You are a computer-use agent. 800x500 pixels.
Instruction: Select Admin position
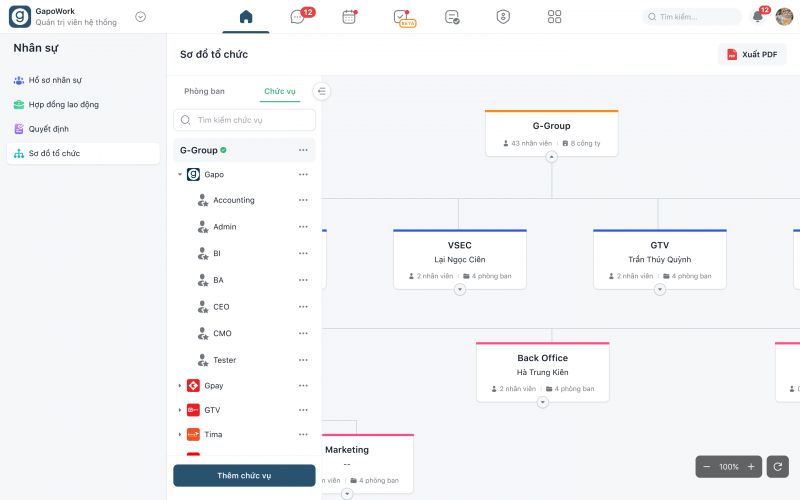click(x=224, y=227)
